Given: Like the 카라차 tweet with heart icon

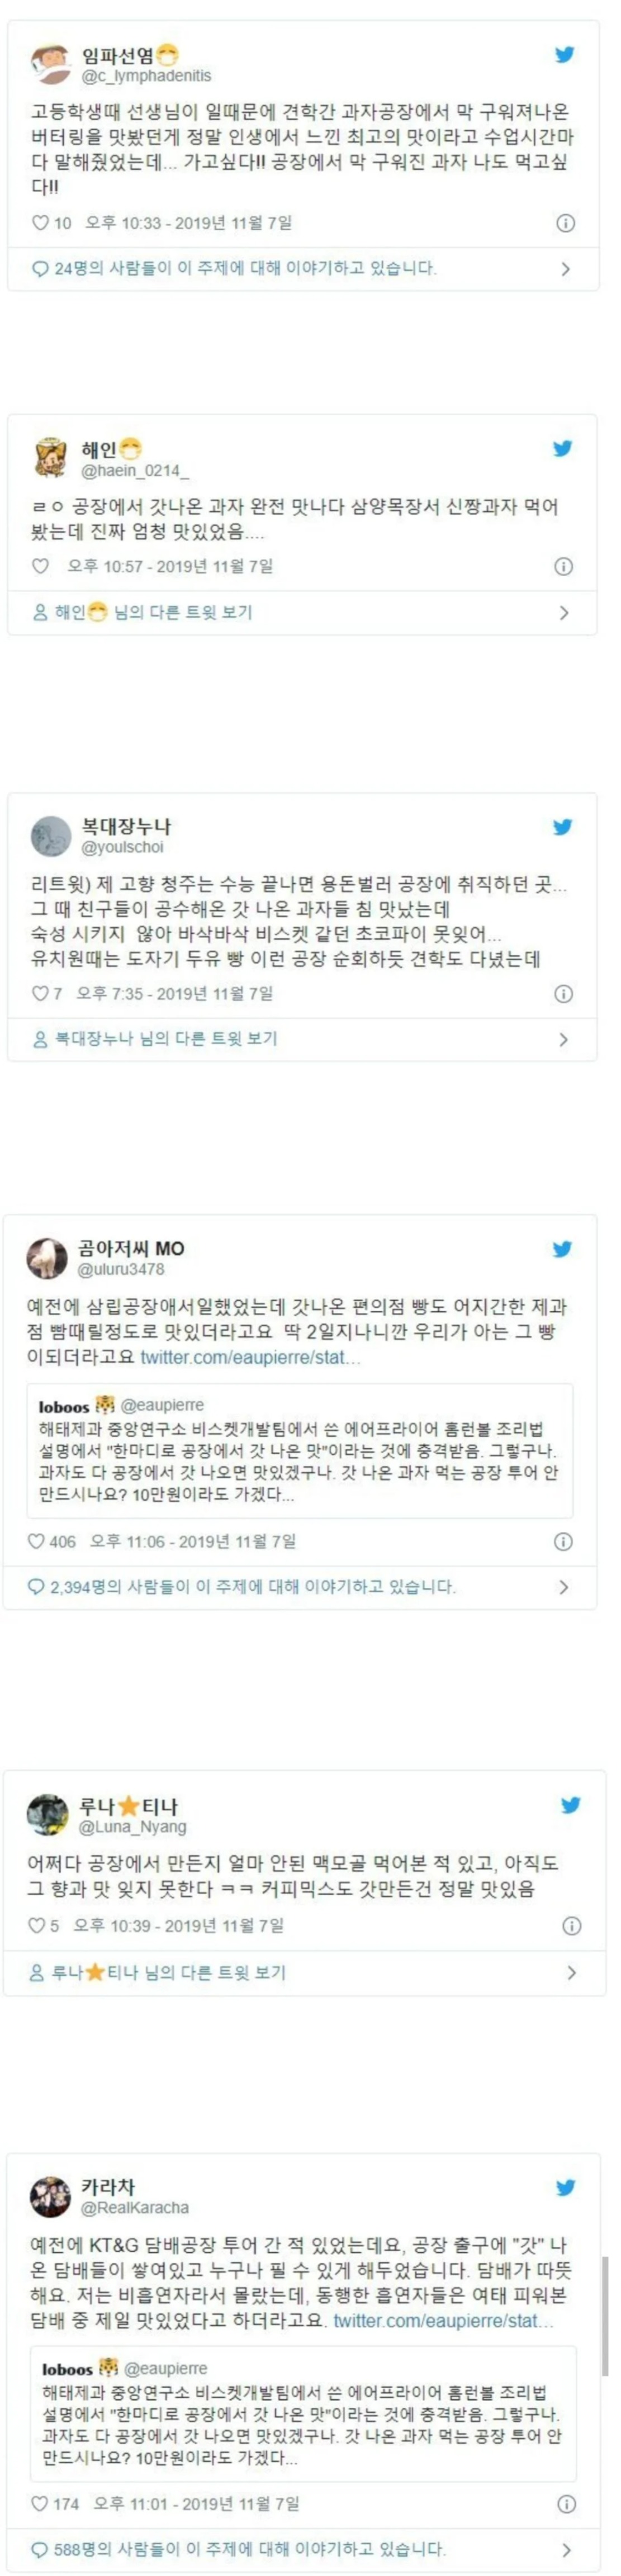Looking at the screenshot, I should point(40,2504).
